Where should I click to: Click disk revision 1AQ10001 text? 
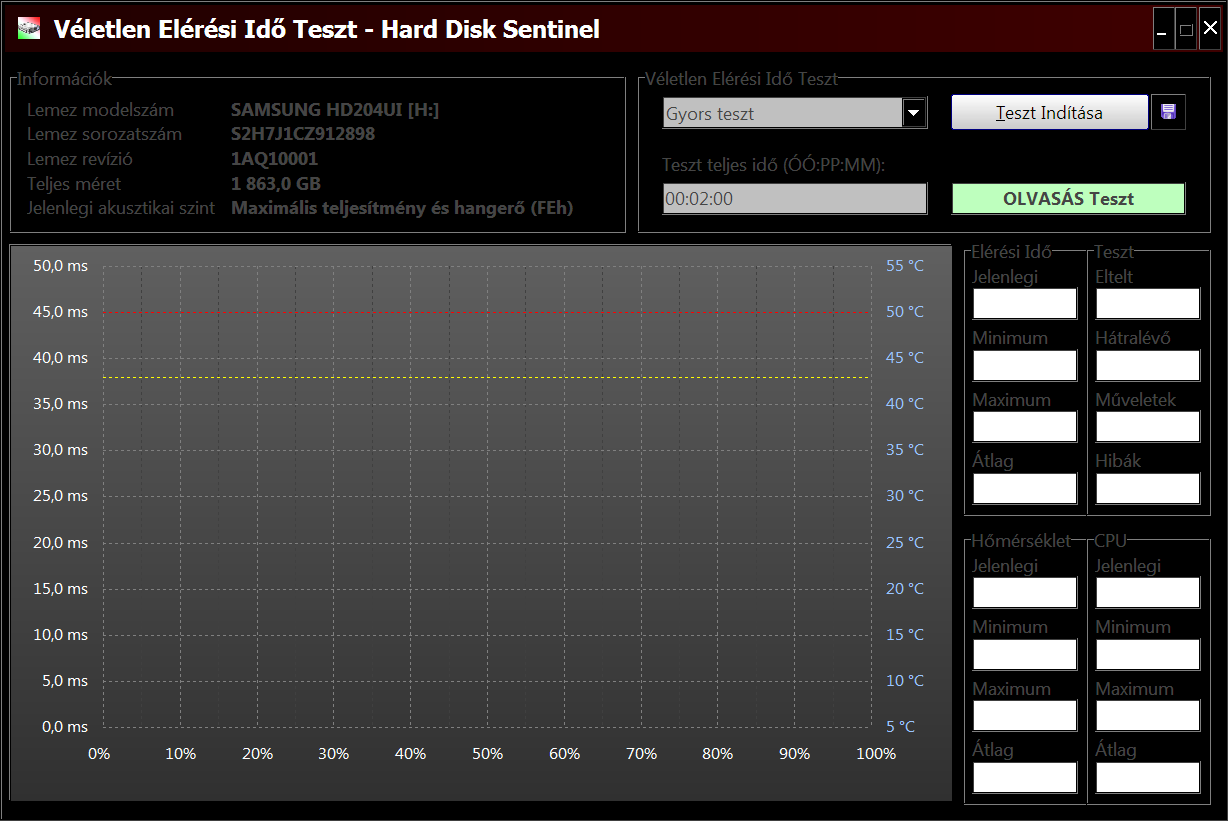[274, 159]
